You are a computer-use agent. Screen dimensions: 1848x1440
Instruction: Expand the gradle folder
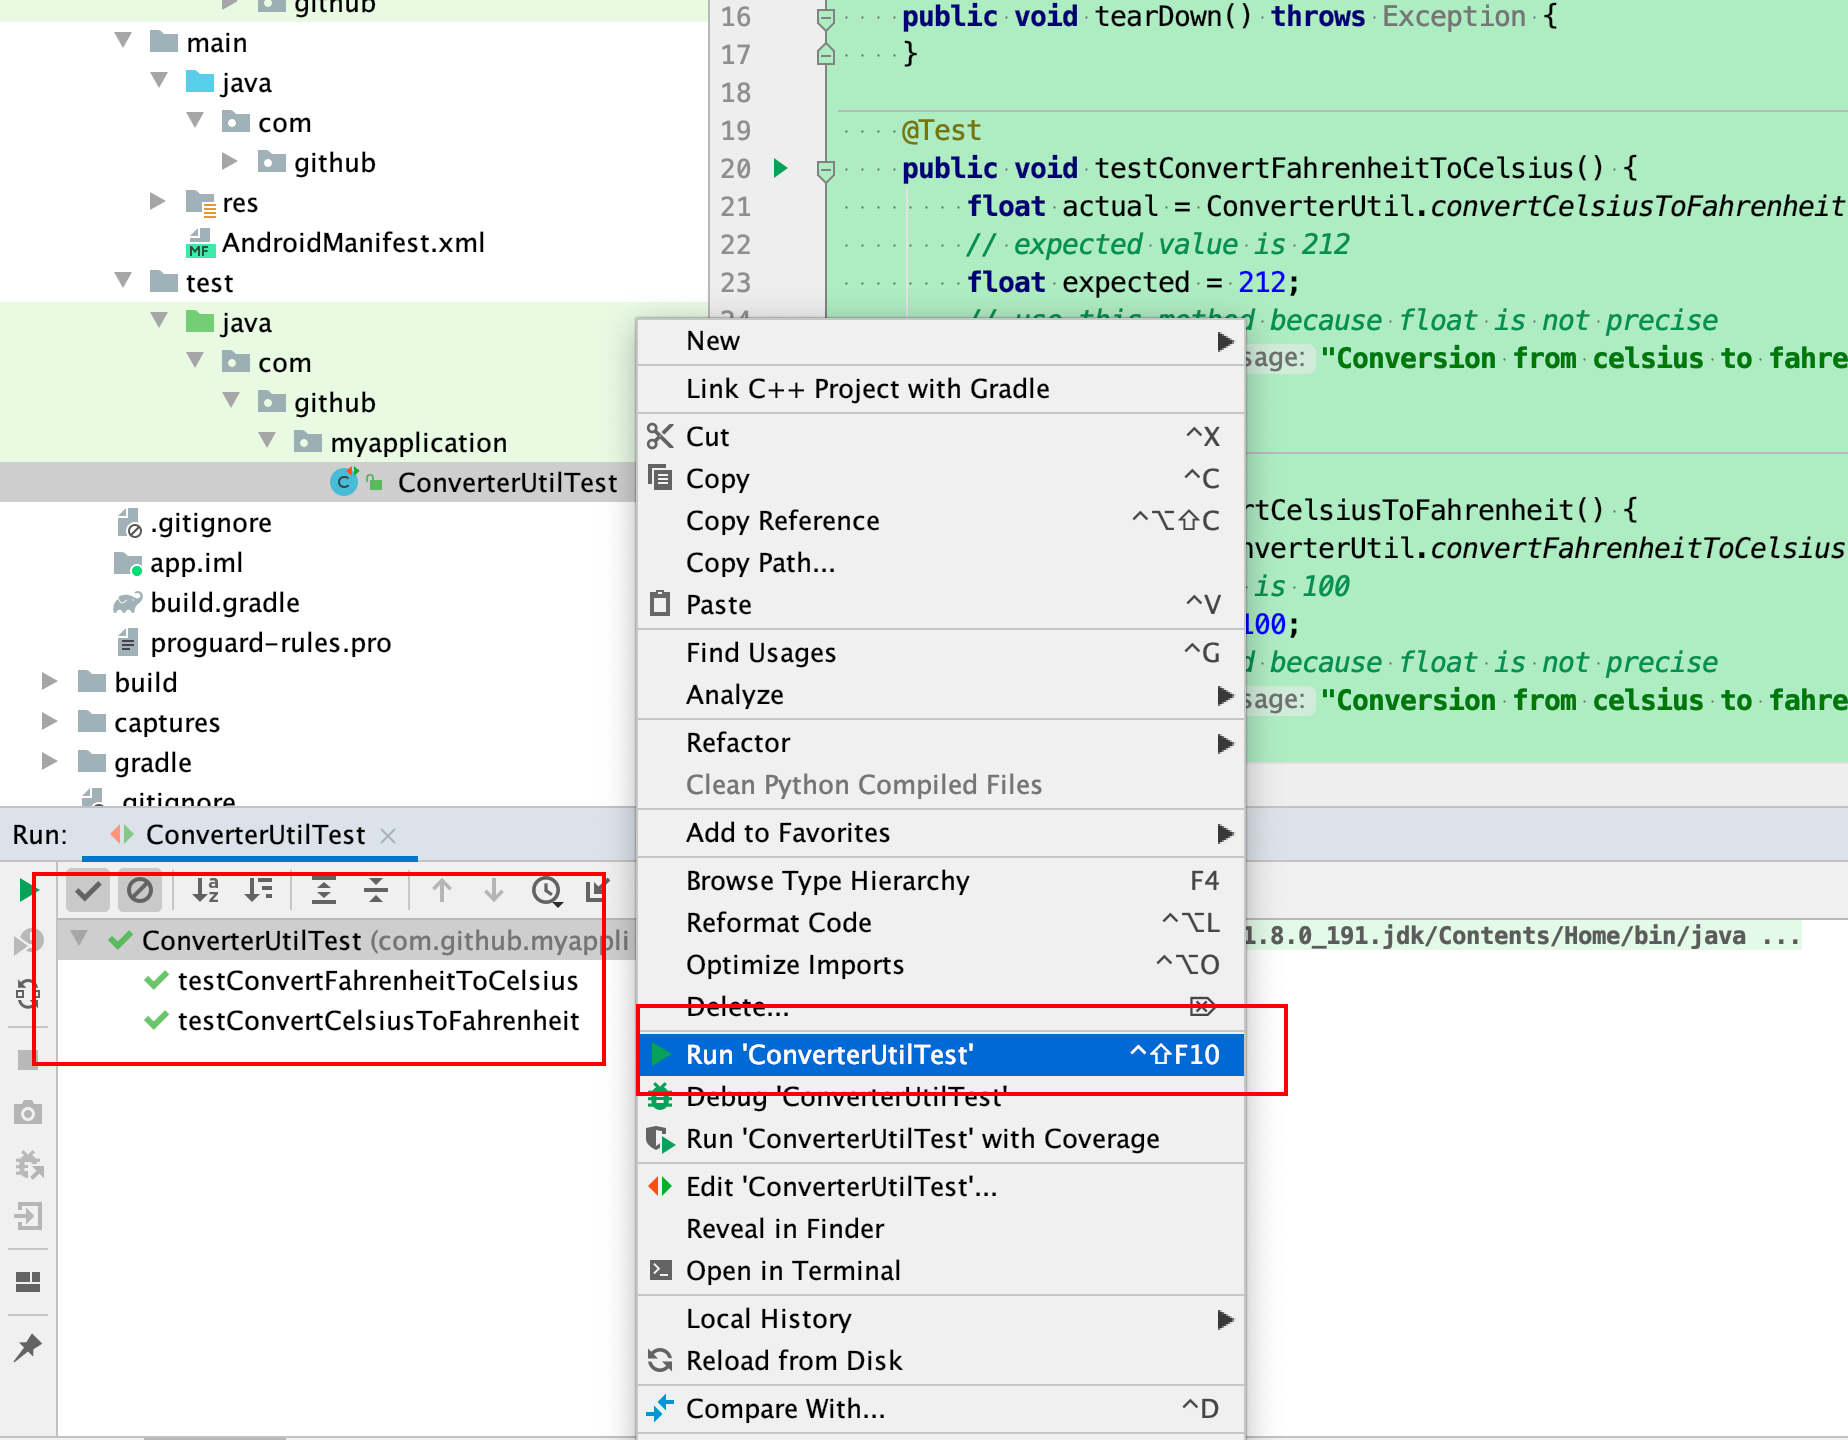pos(50,761)
